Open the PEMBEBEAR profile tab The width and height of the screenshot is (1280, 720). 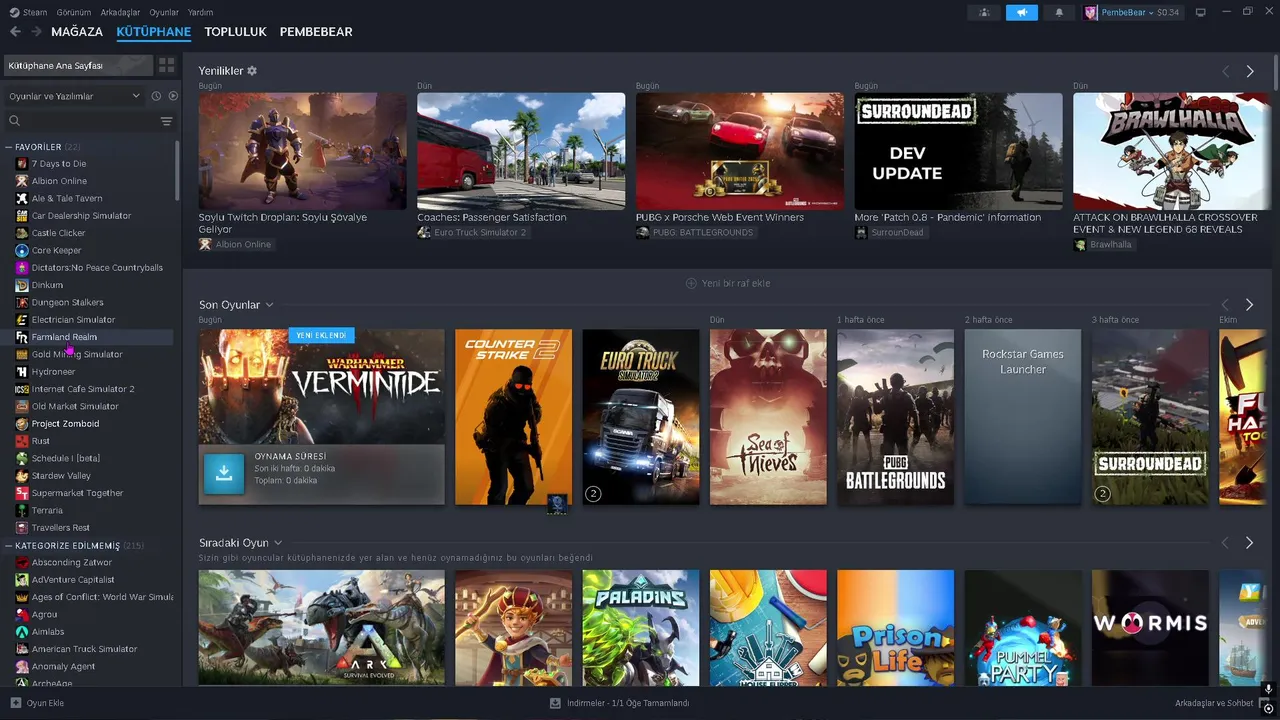(x=316, y=32)
